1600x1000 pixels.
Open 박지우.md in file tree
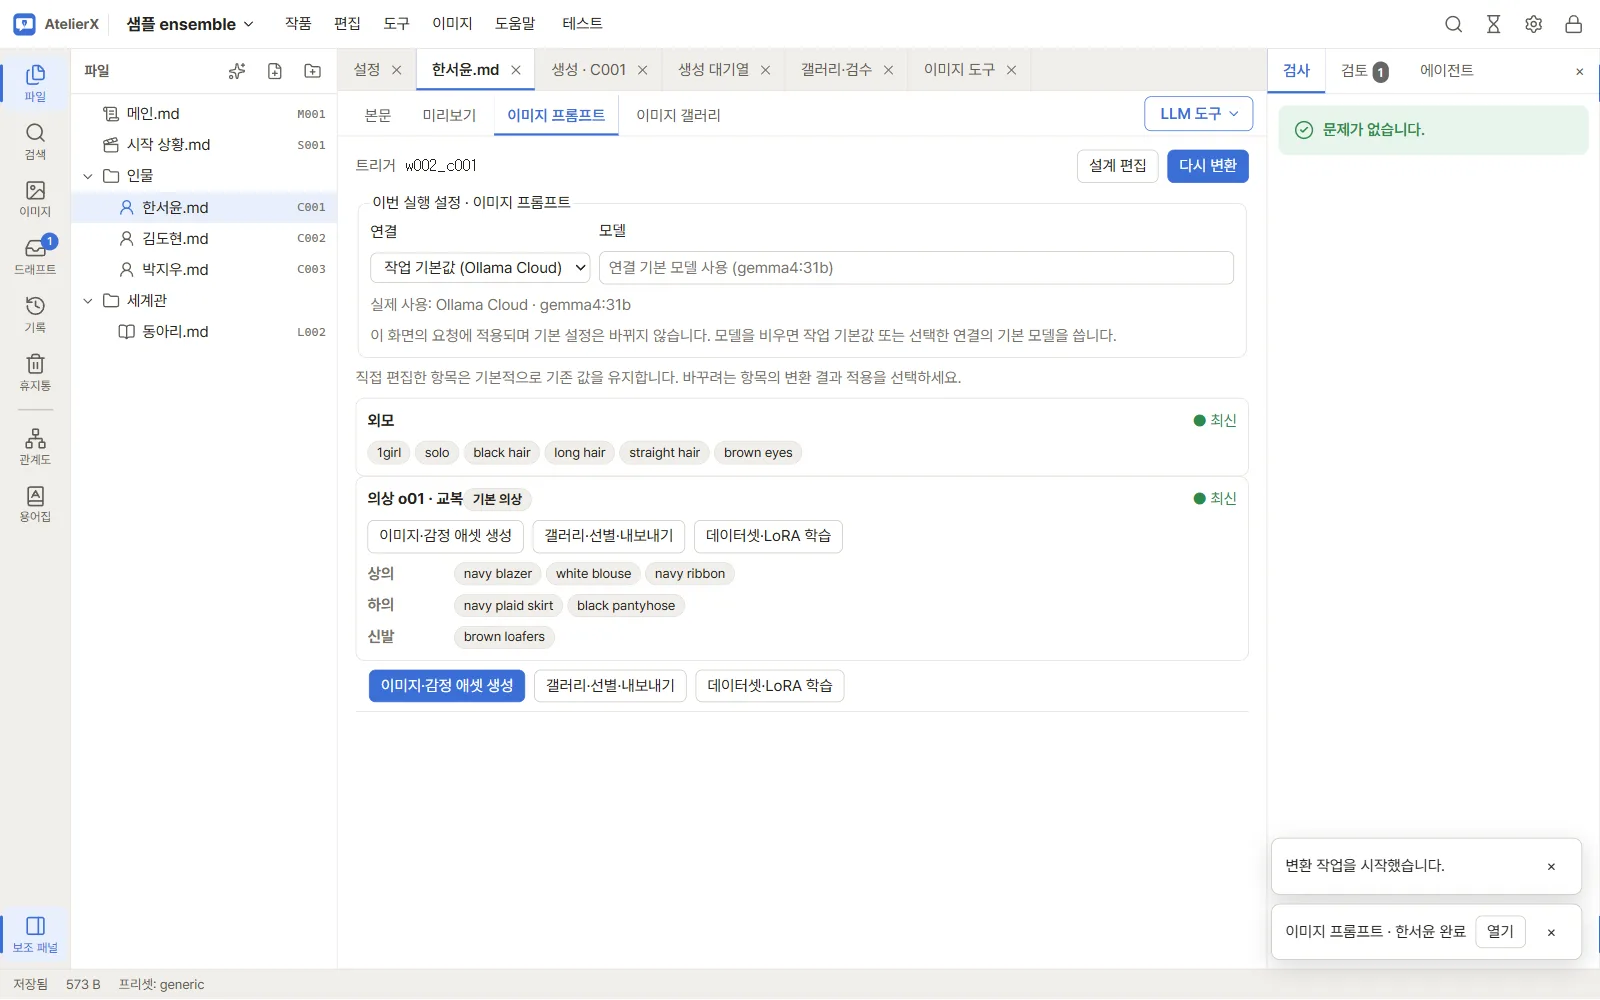205,270
